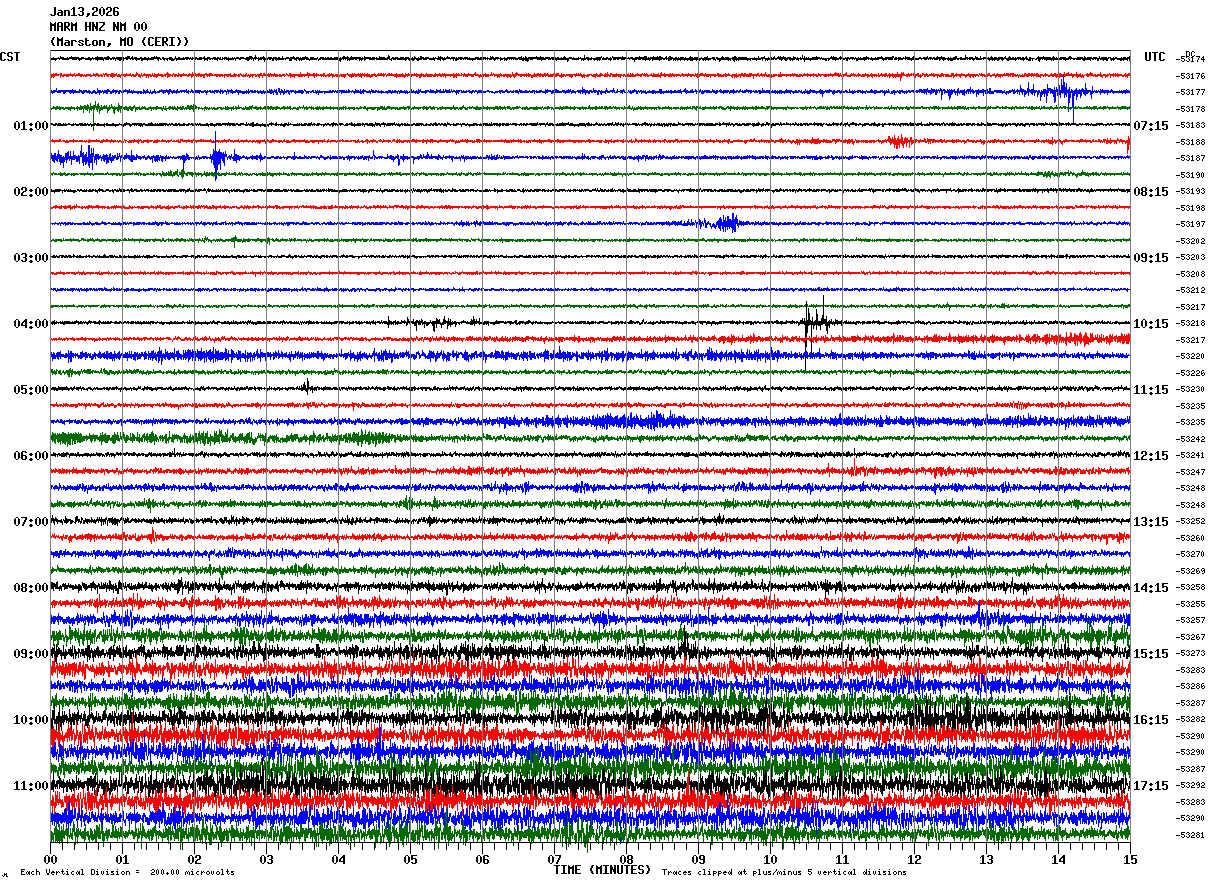Click the 02:00 CST hour label

coord(31,192)
